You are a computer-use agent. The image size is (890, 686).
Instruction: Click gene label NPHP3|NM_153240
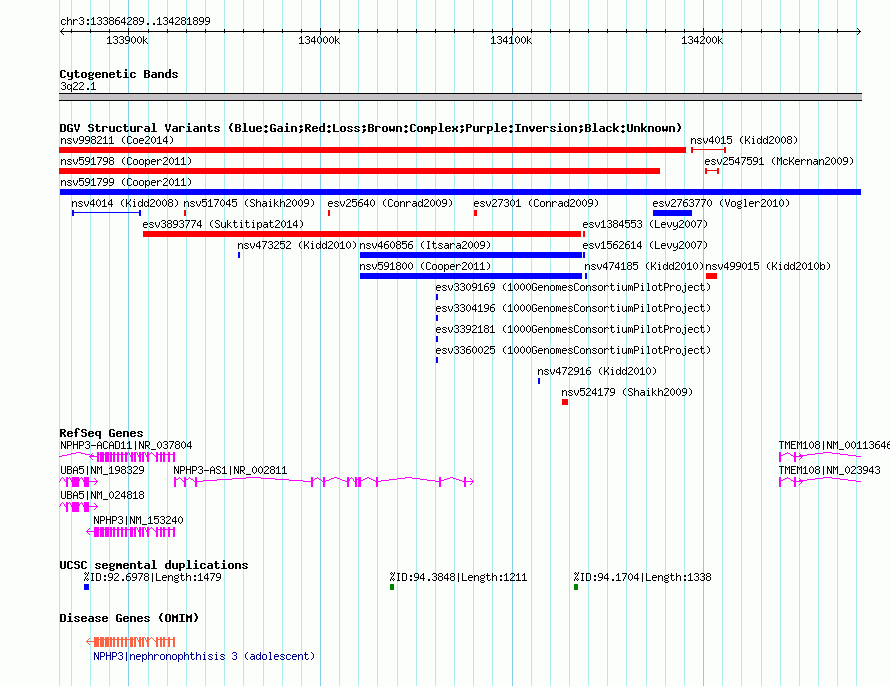coord(138,520)
